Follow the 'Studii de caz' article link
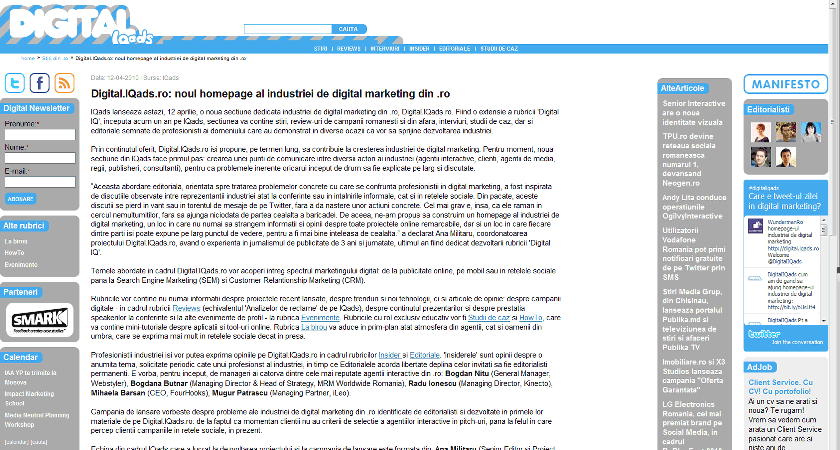This screenshot has height=450, width=840. pos(489,318)
